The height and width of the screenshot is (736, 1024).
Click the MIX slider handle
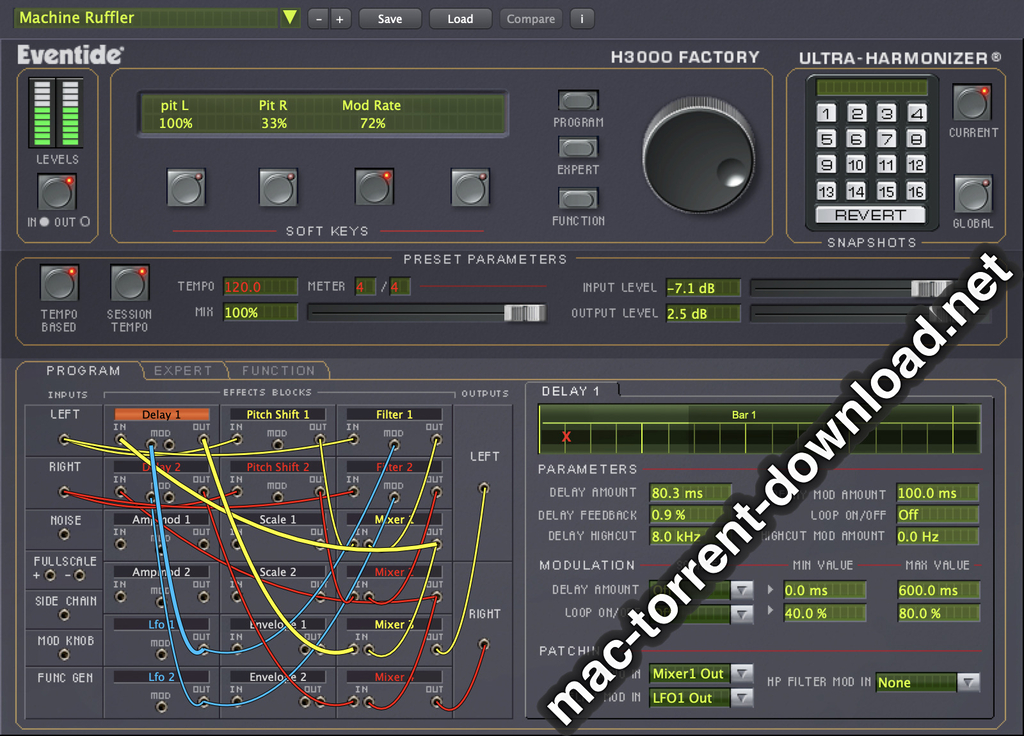(523, 313)
